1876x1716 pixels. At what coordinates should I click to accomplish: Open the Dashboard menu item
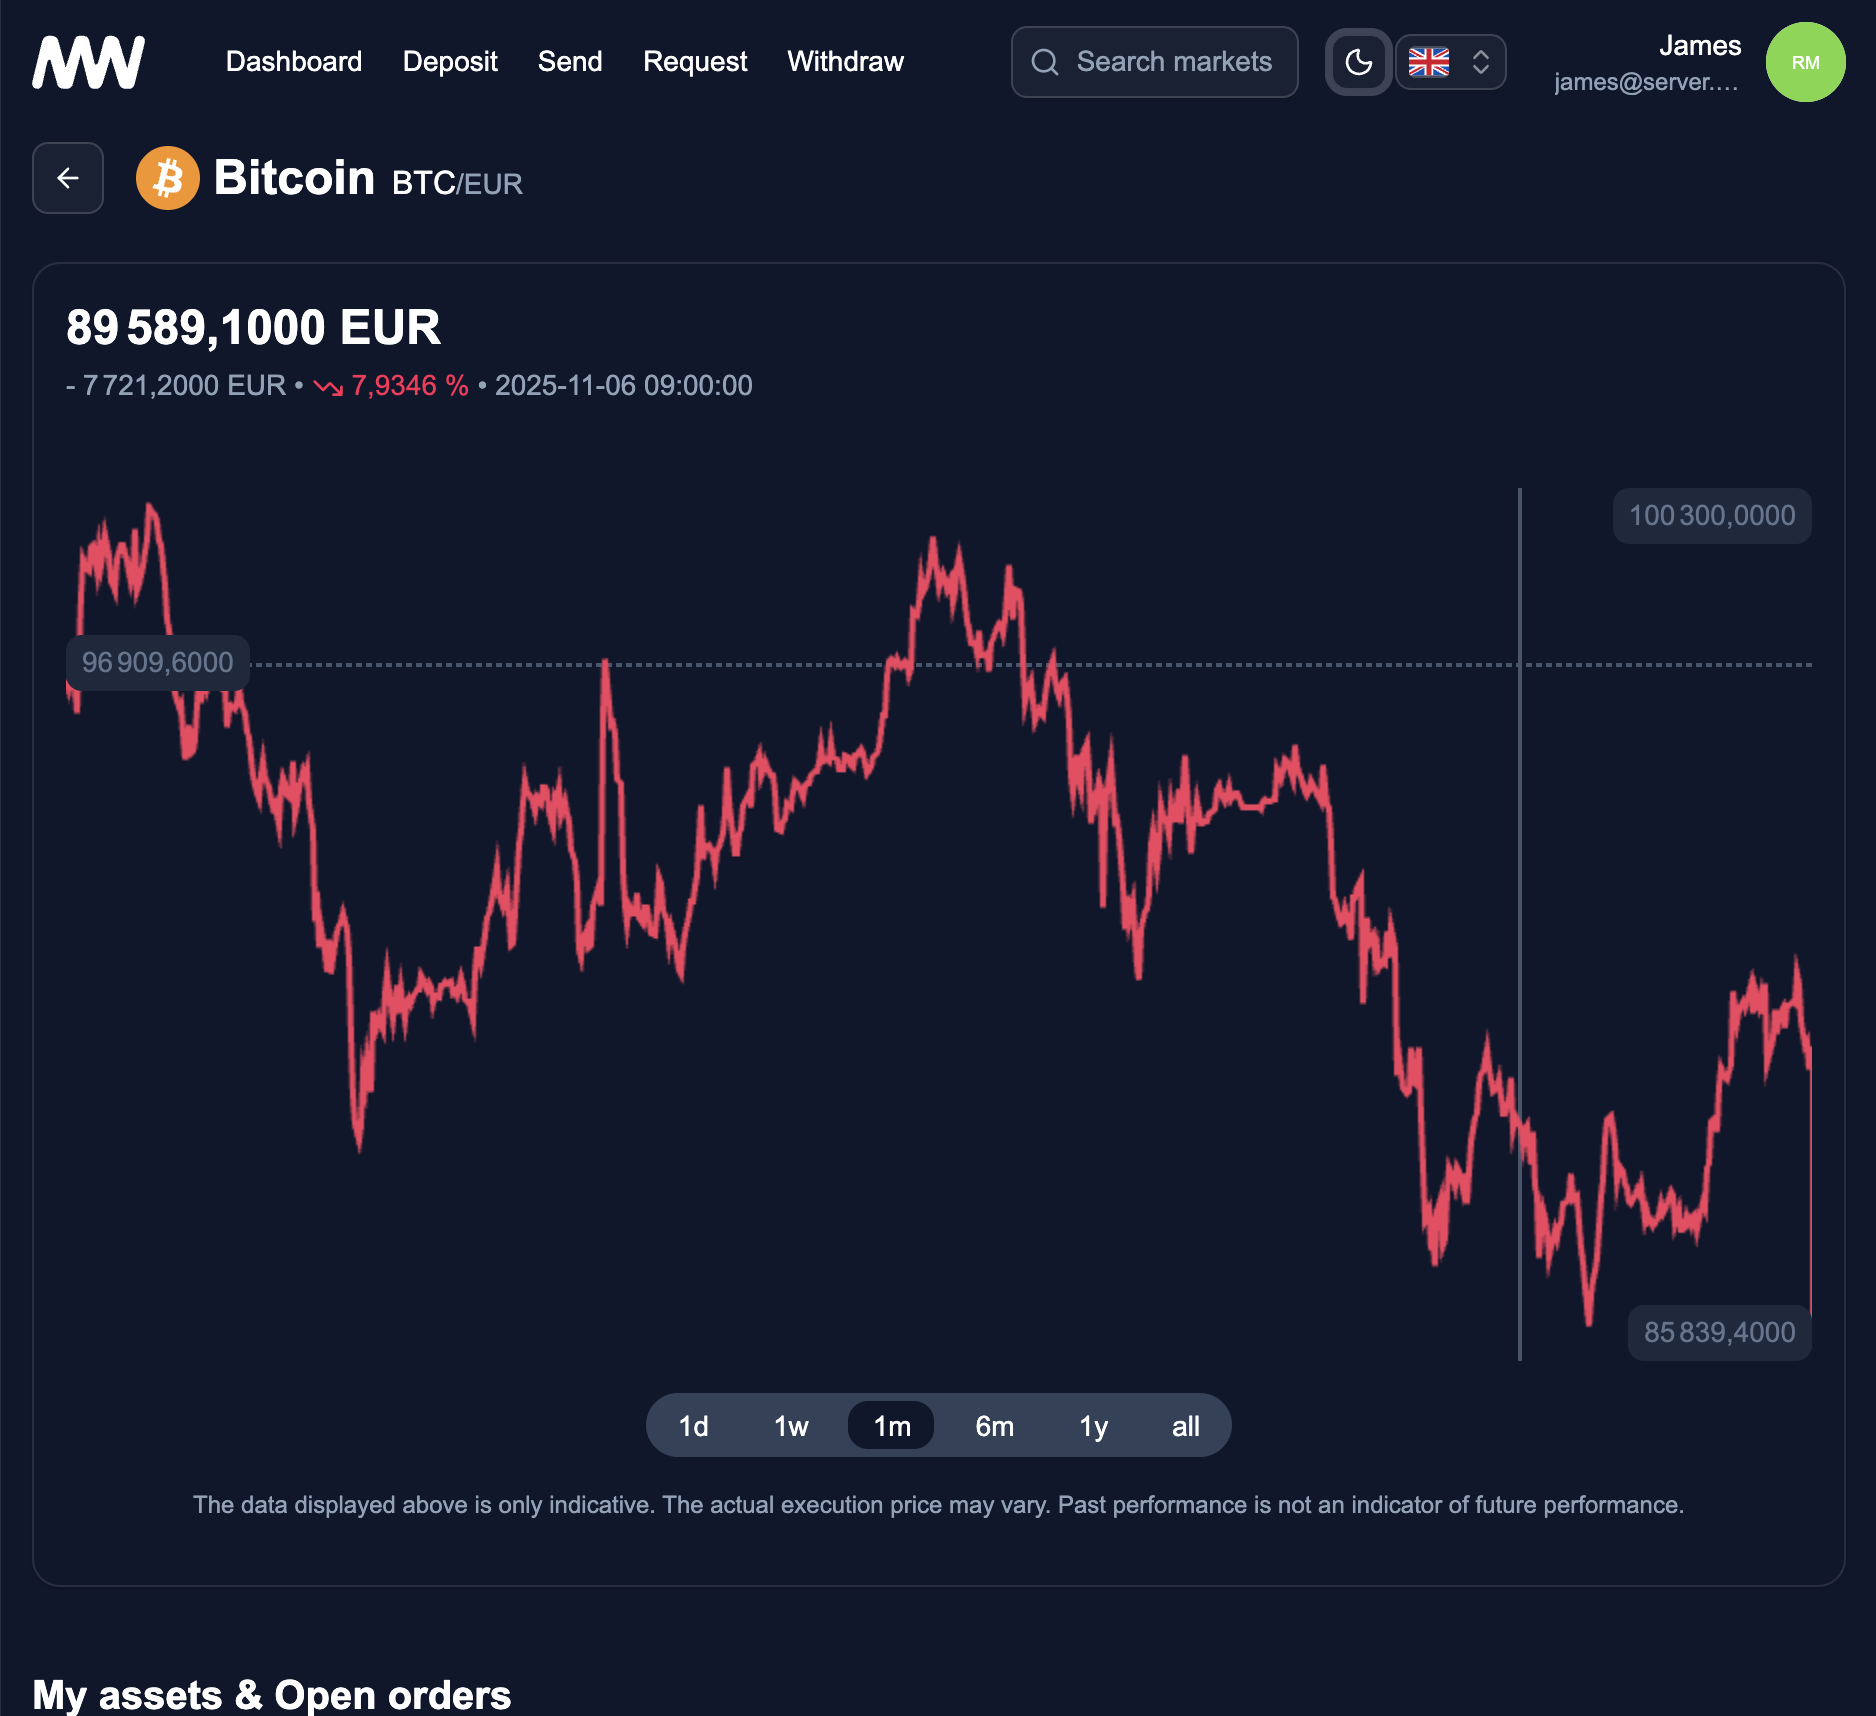click(x=294, y=61)
